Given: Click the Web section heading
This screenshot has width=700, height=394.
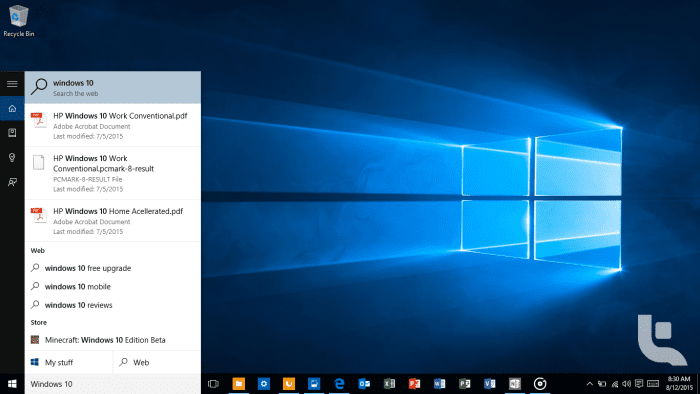Looking at the screenshot, I should [38, 251].
